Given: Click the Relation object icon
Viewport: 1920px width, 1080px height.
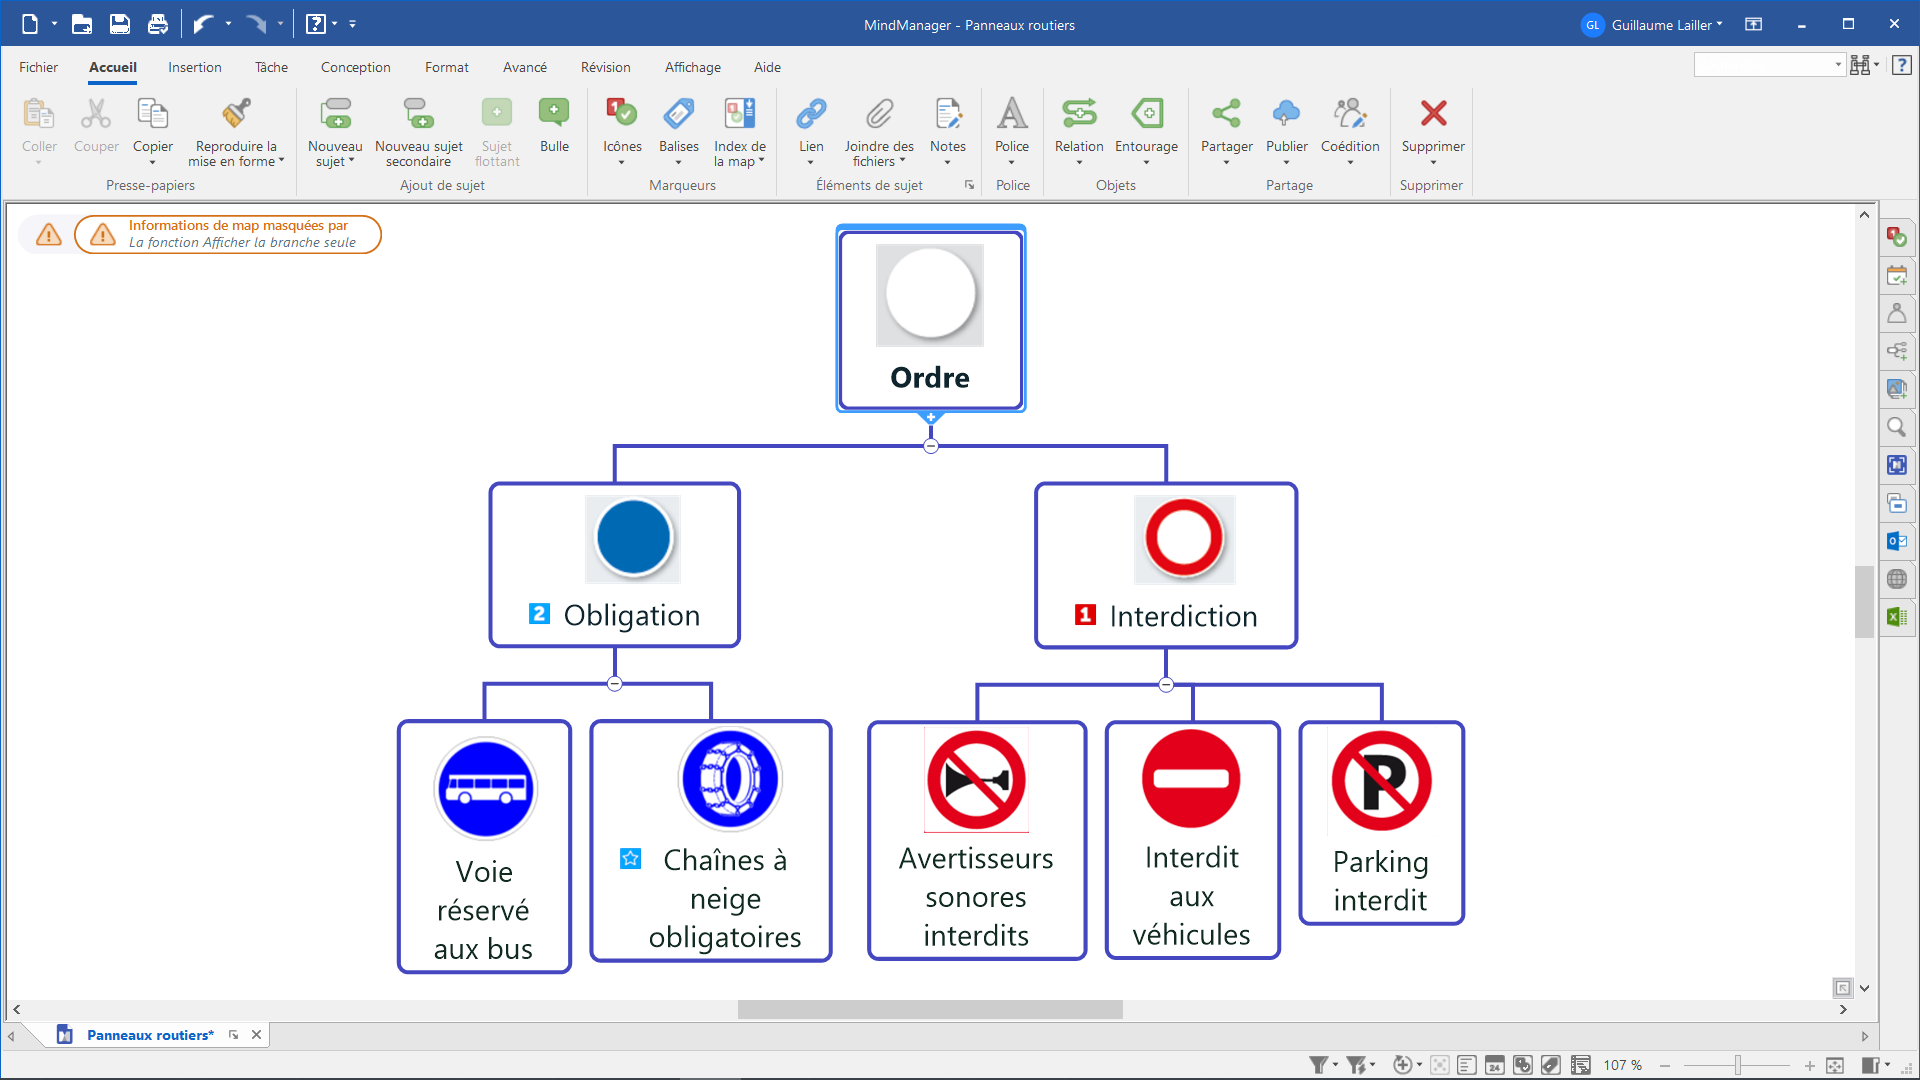Looking at the screenshot, I should coord(1079,114).
